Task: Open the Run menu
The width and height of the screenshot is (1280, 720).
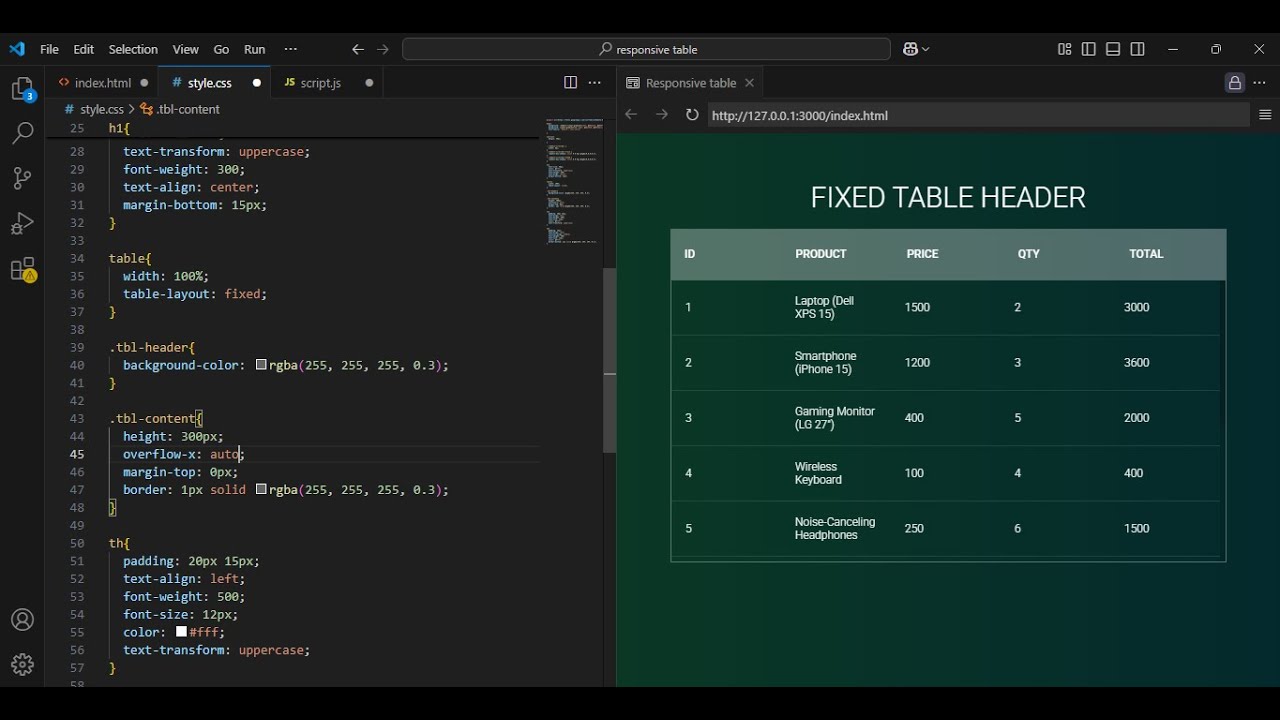Action: [x=255, y=49]
